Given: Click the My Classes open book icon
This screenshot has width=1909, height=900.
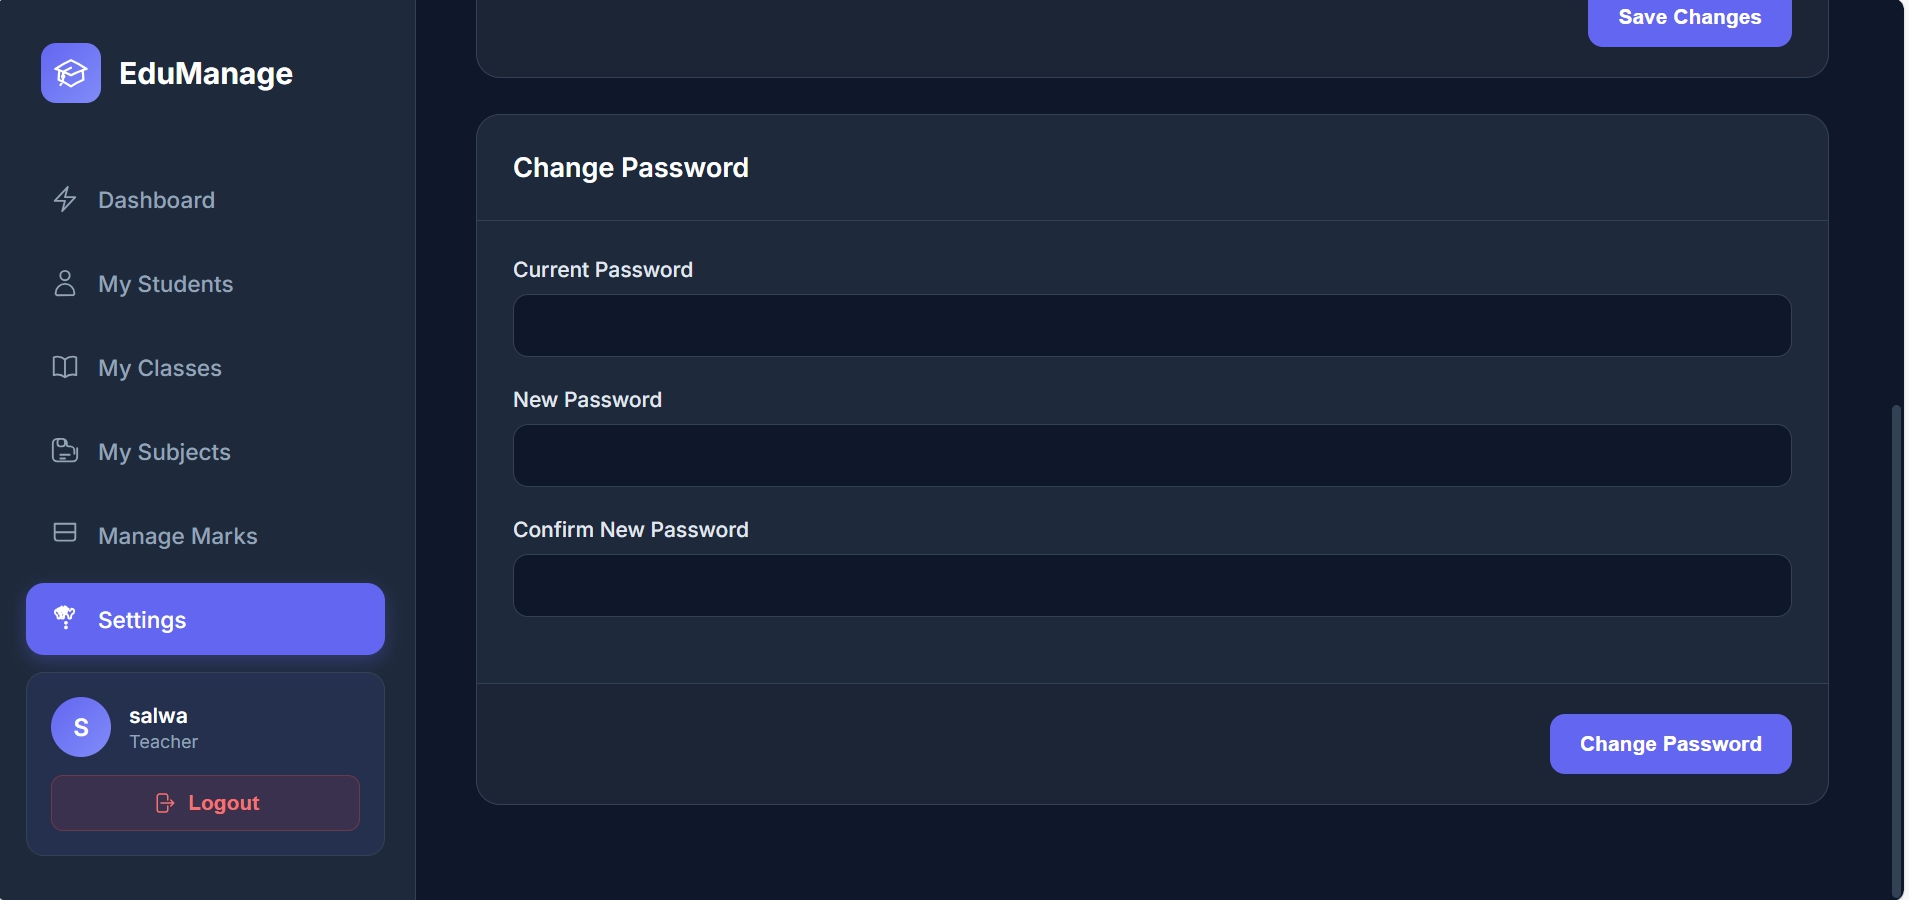Looking at the screenshot, I should [x=65, y=367].
